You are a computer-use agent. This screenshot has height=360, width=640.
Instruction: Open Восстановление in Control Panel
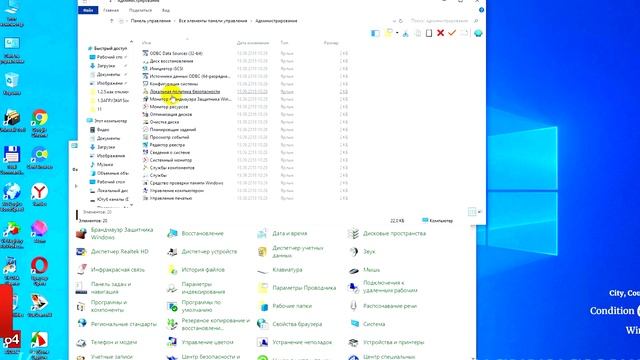pyautogui.click(x=202, y=233)
